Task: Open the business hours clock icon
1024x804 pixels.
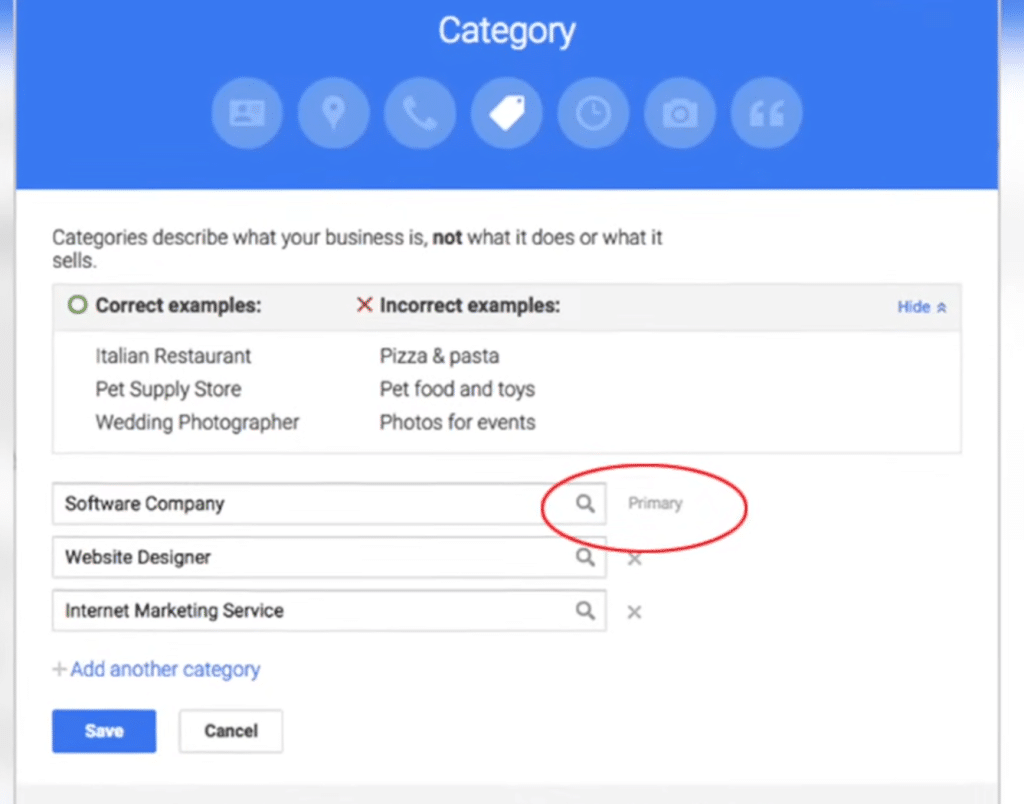Action: pyautogui.click(x=593, y=112)
